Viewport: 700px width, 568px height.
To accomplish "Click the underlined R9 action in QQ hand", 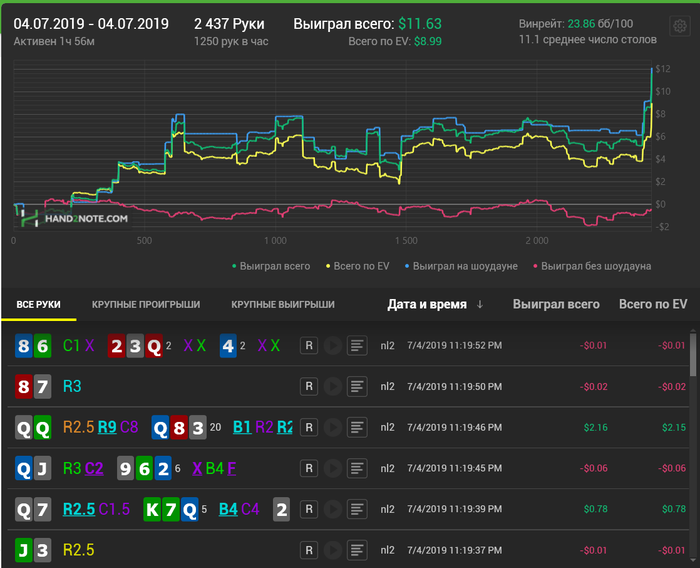I will pyautogui.click(x=107, y=427).
